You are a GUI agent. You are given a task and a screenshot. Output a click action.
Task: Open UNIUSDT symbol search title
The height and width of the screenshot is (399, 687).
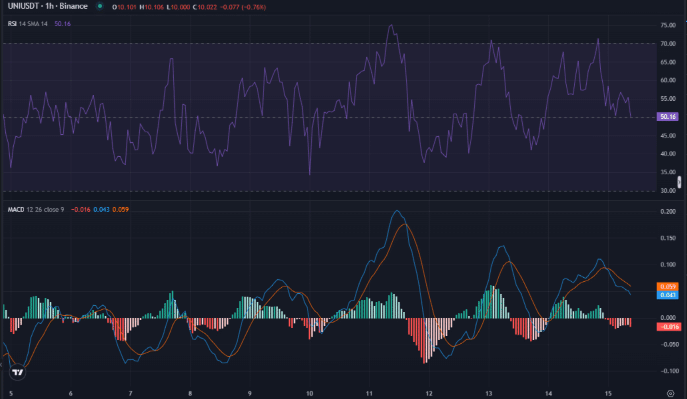(x=47, y=7)
